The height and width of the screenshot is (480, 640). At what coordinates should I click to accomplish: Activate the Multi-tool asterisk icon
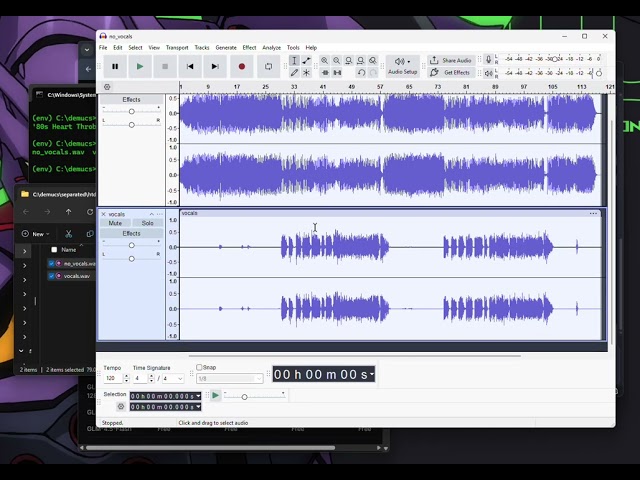point(306,73)
